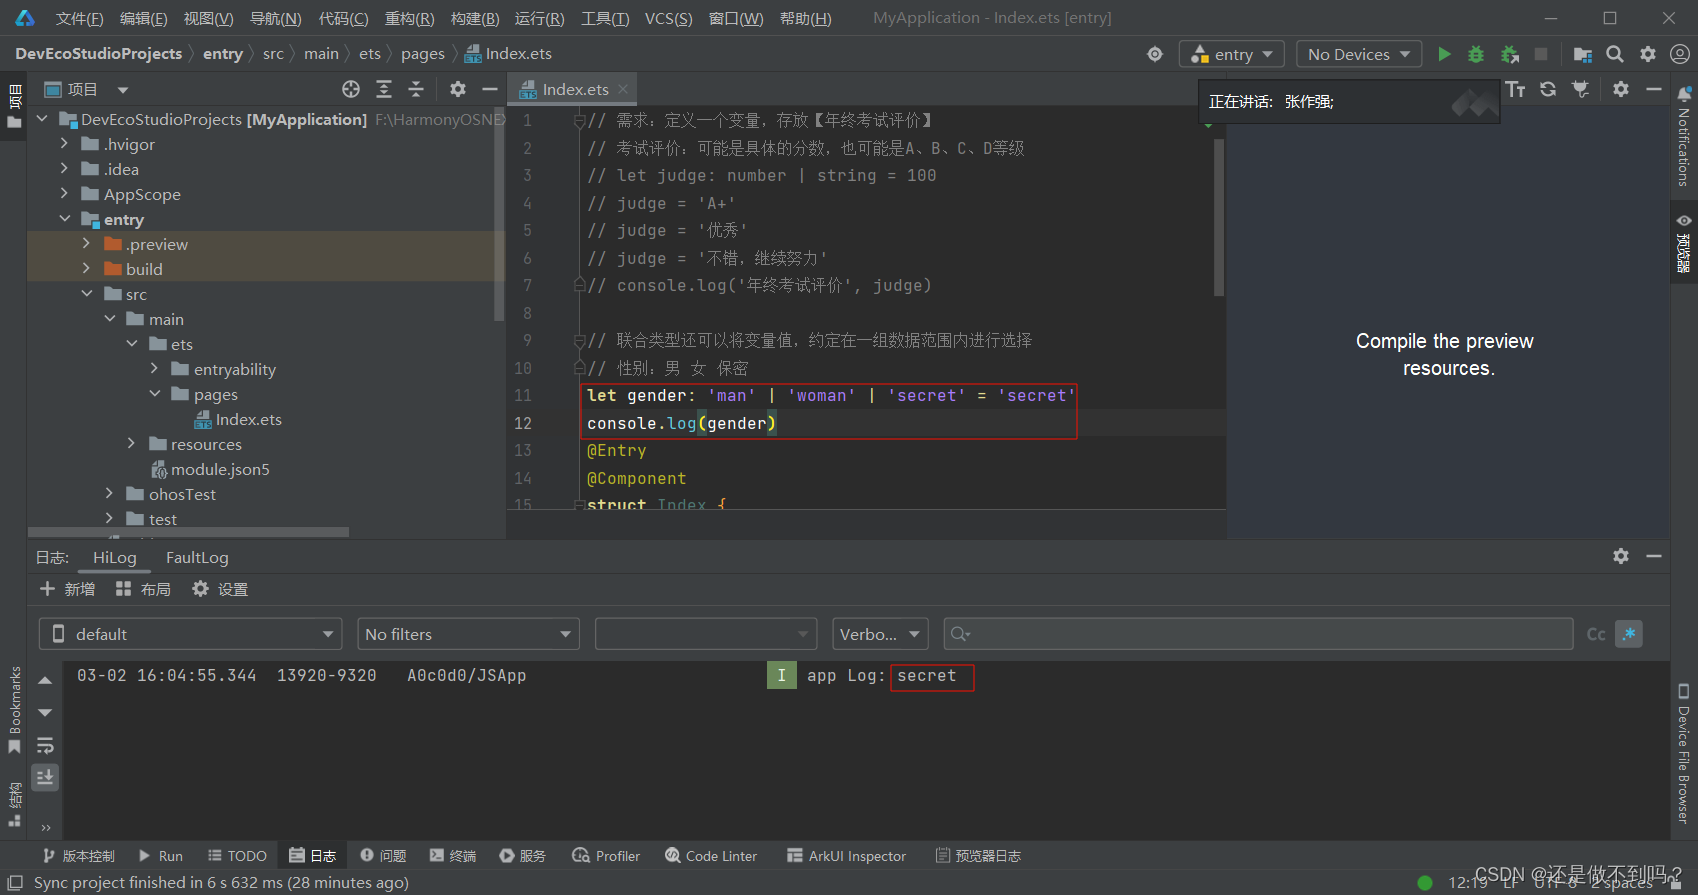Hide the project panel with minus icon
The width and height of the screenshot is (1698, 895).
point(490,89)
